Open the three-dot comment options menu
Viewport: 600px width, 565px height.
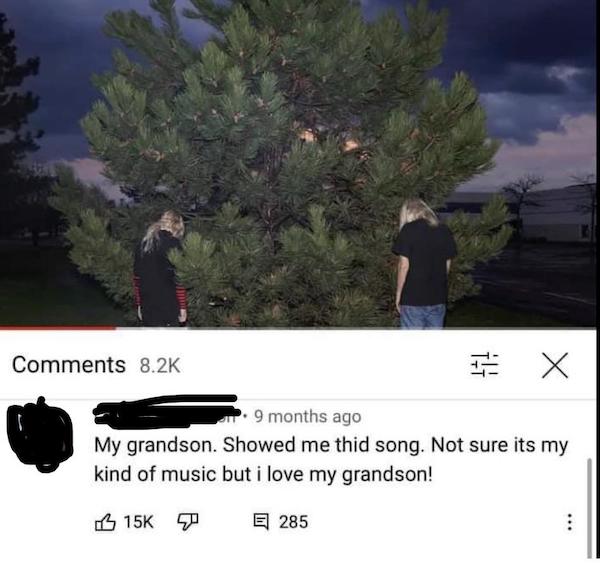[x=569, y=522]
